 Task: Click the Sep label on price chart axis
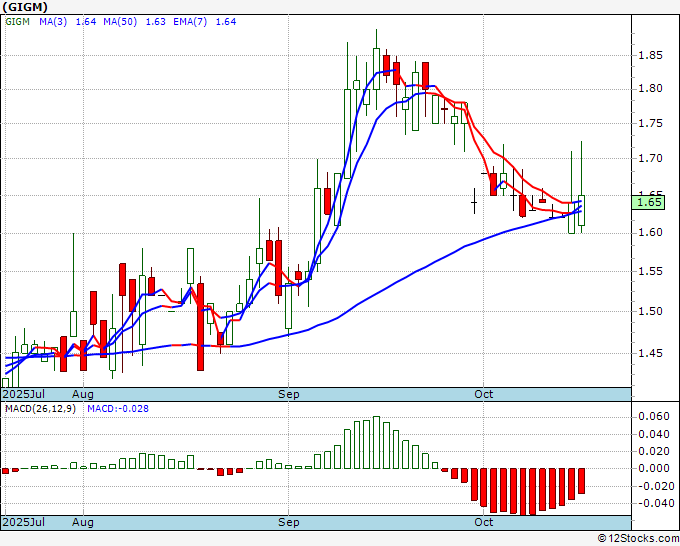pyautogui.click(x=289, y=394)
